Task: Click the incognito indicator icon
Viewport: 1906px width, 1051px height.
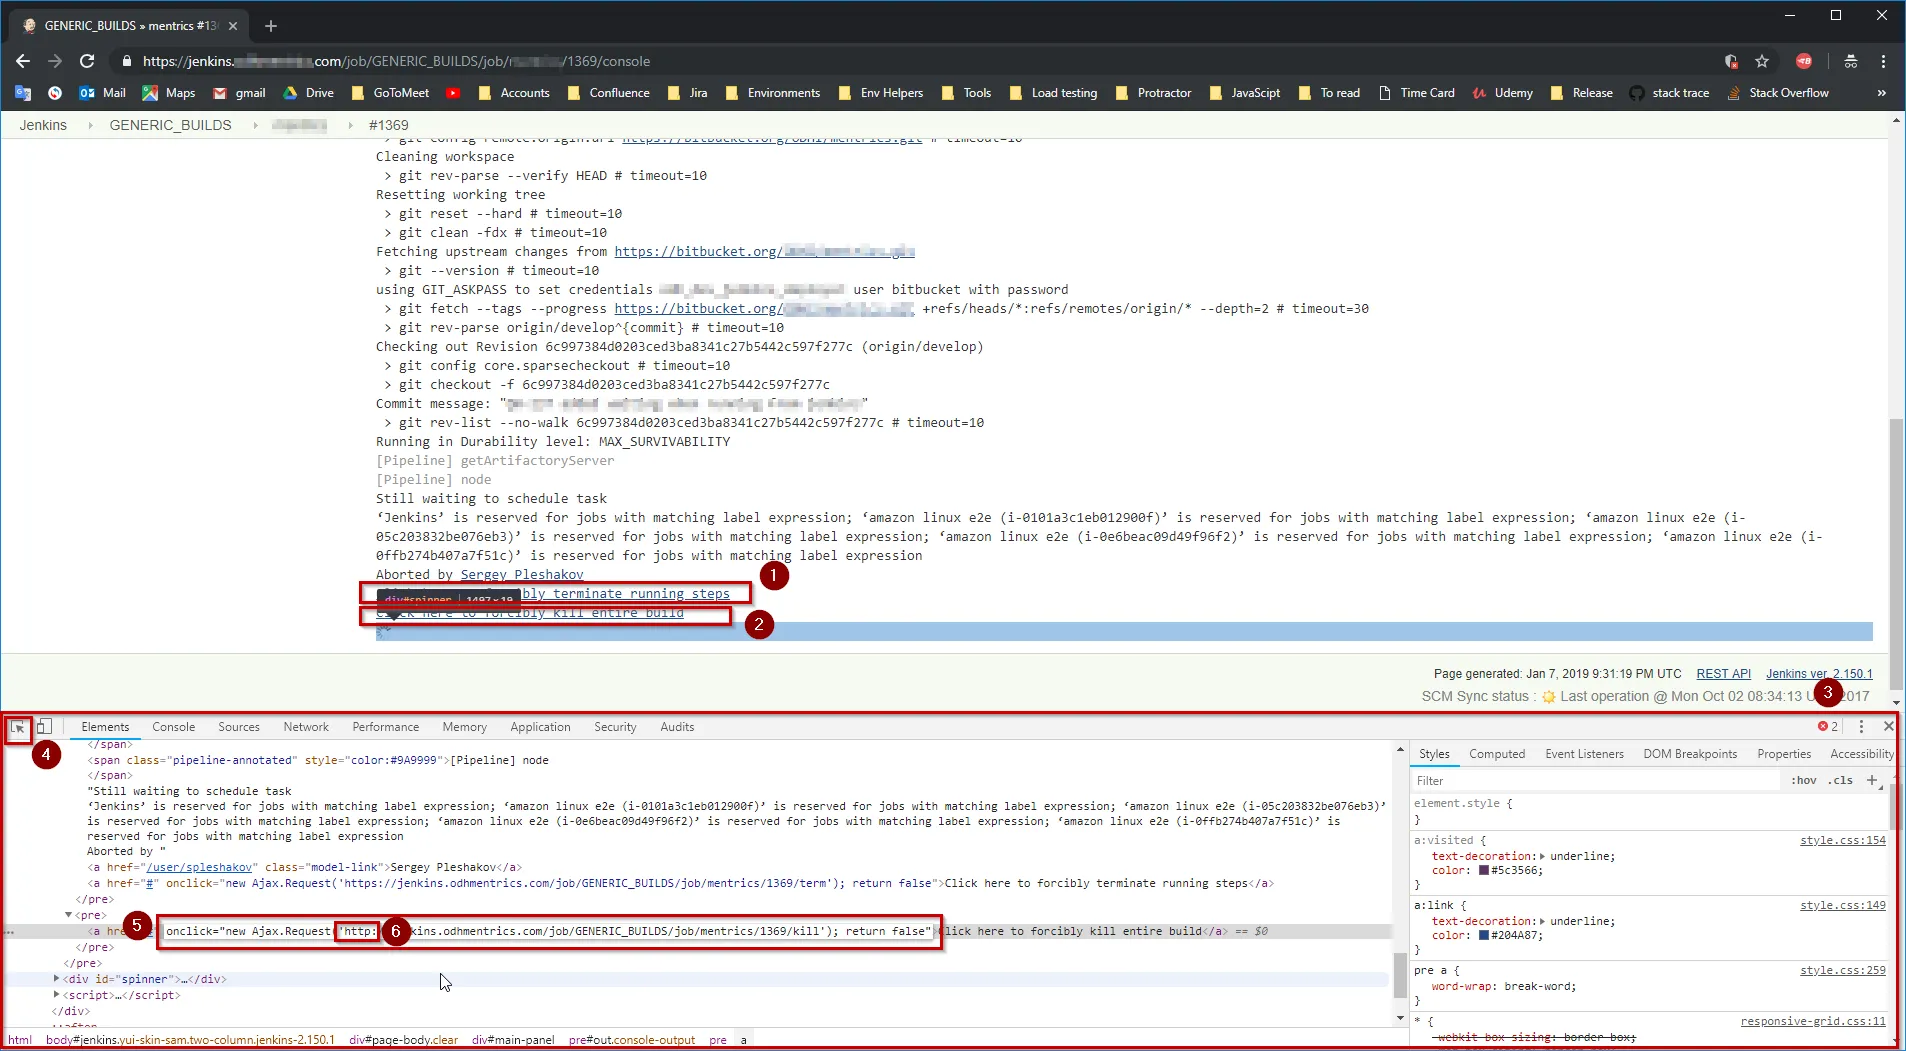Action: (x=1851, y=61)
